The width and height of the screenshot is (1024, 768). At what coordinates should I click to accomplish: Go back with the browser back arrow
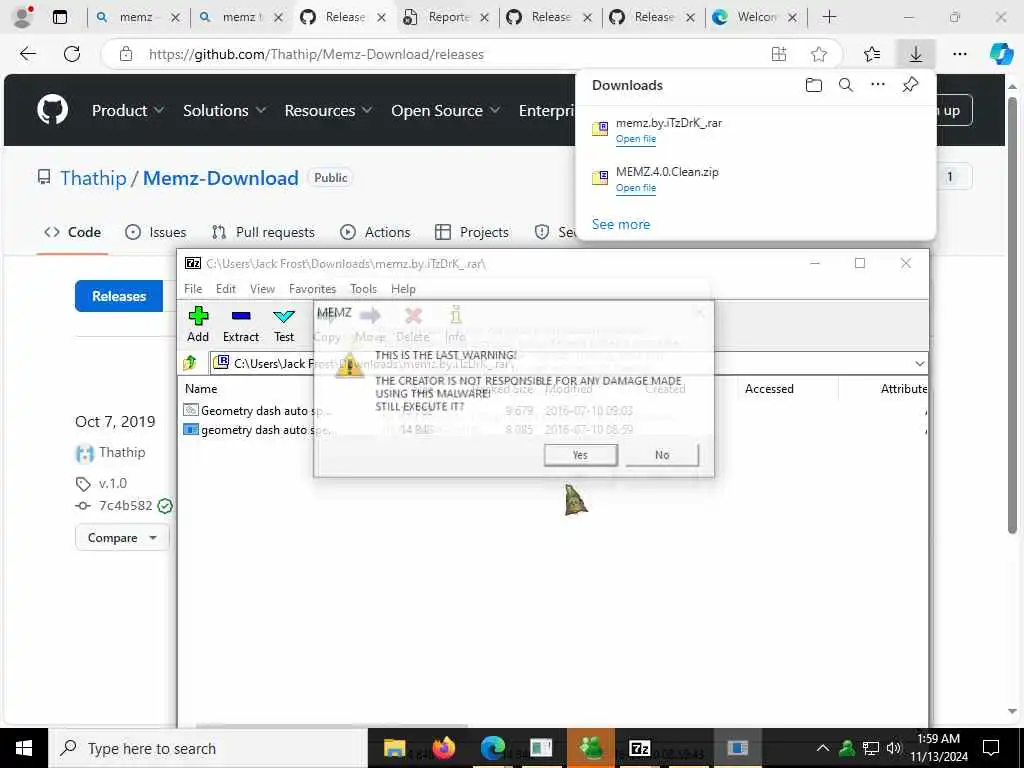pos(28,54)
